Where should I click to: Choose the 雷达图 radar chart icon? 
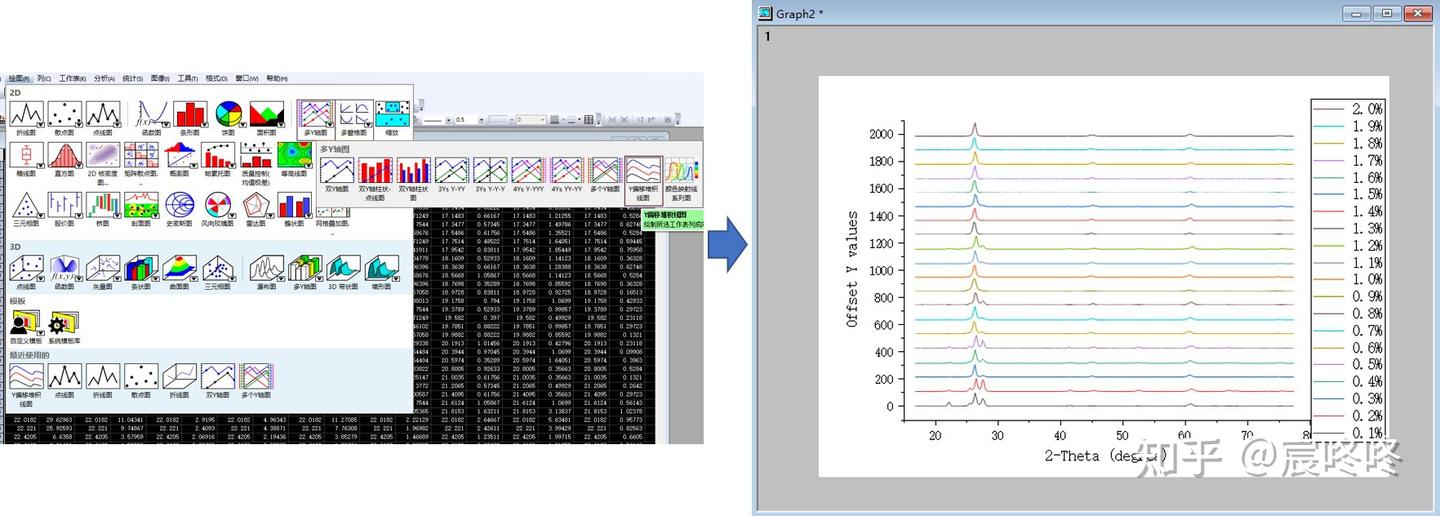pos(257,206)
